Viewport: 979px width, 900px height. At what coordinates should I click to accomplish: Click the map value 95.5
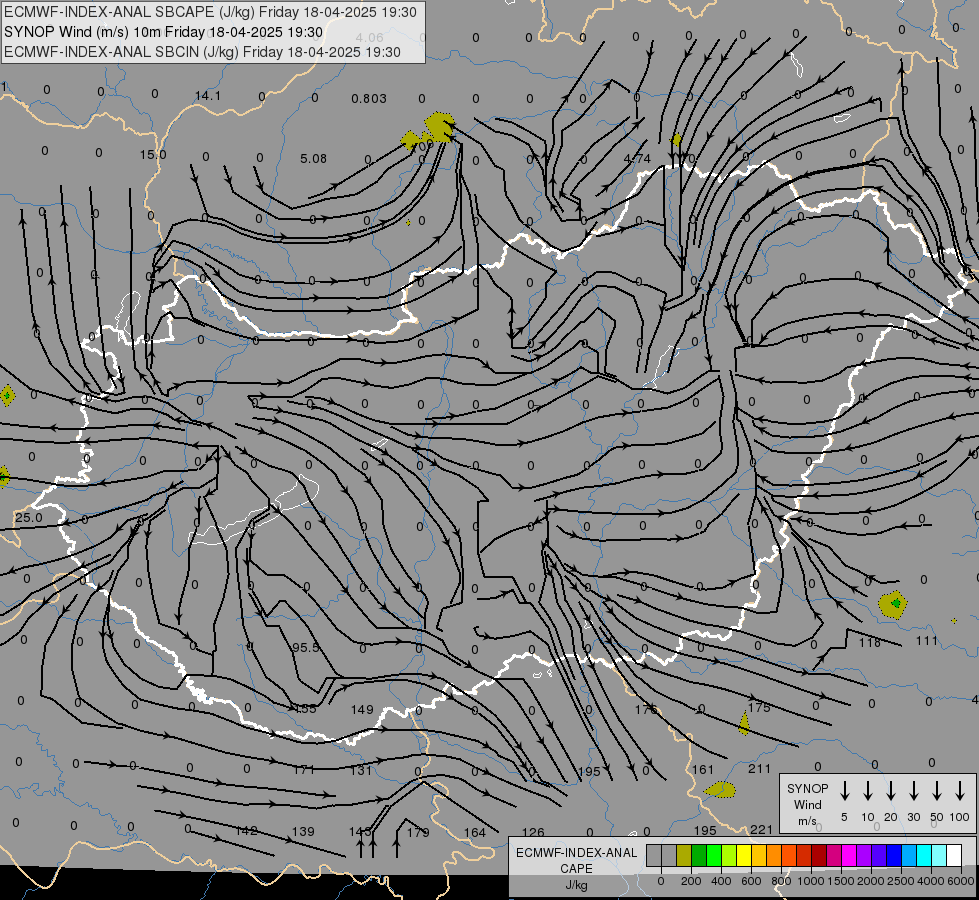coord(306,648)
